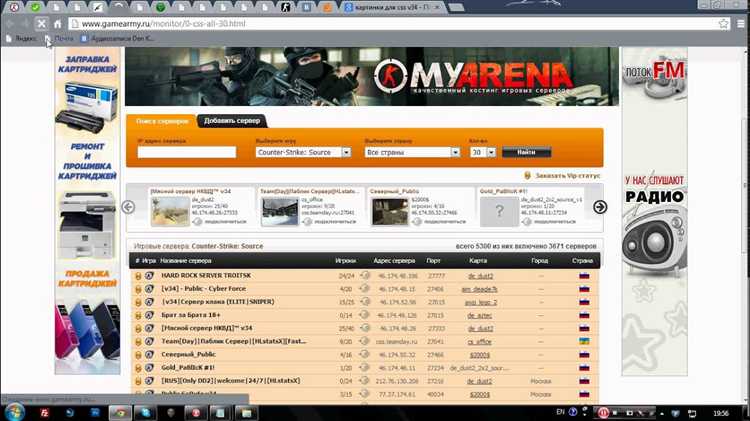Switch to the Добавить сервер tab
The height and width of the screenshot is (421, 750).
pos(232,121)
